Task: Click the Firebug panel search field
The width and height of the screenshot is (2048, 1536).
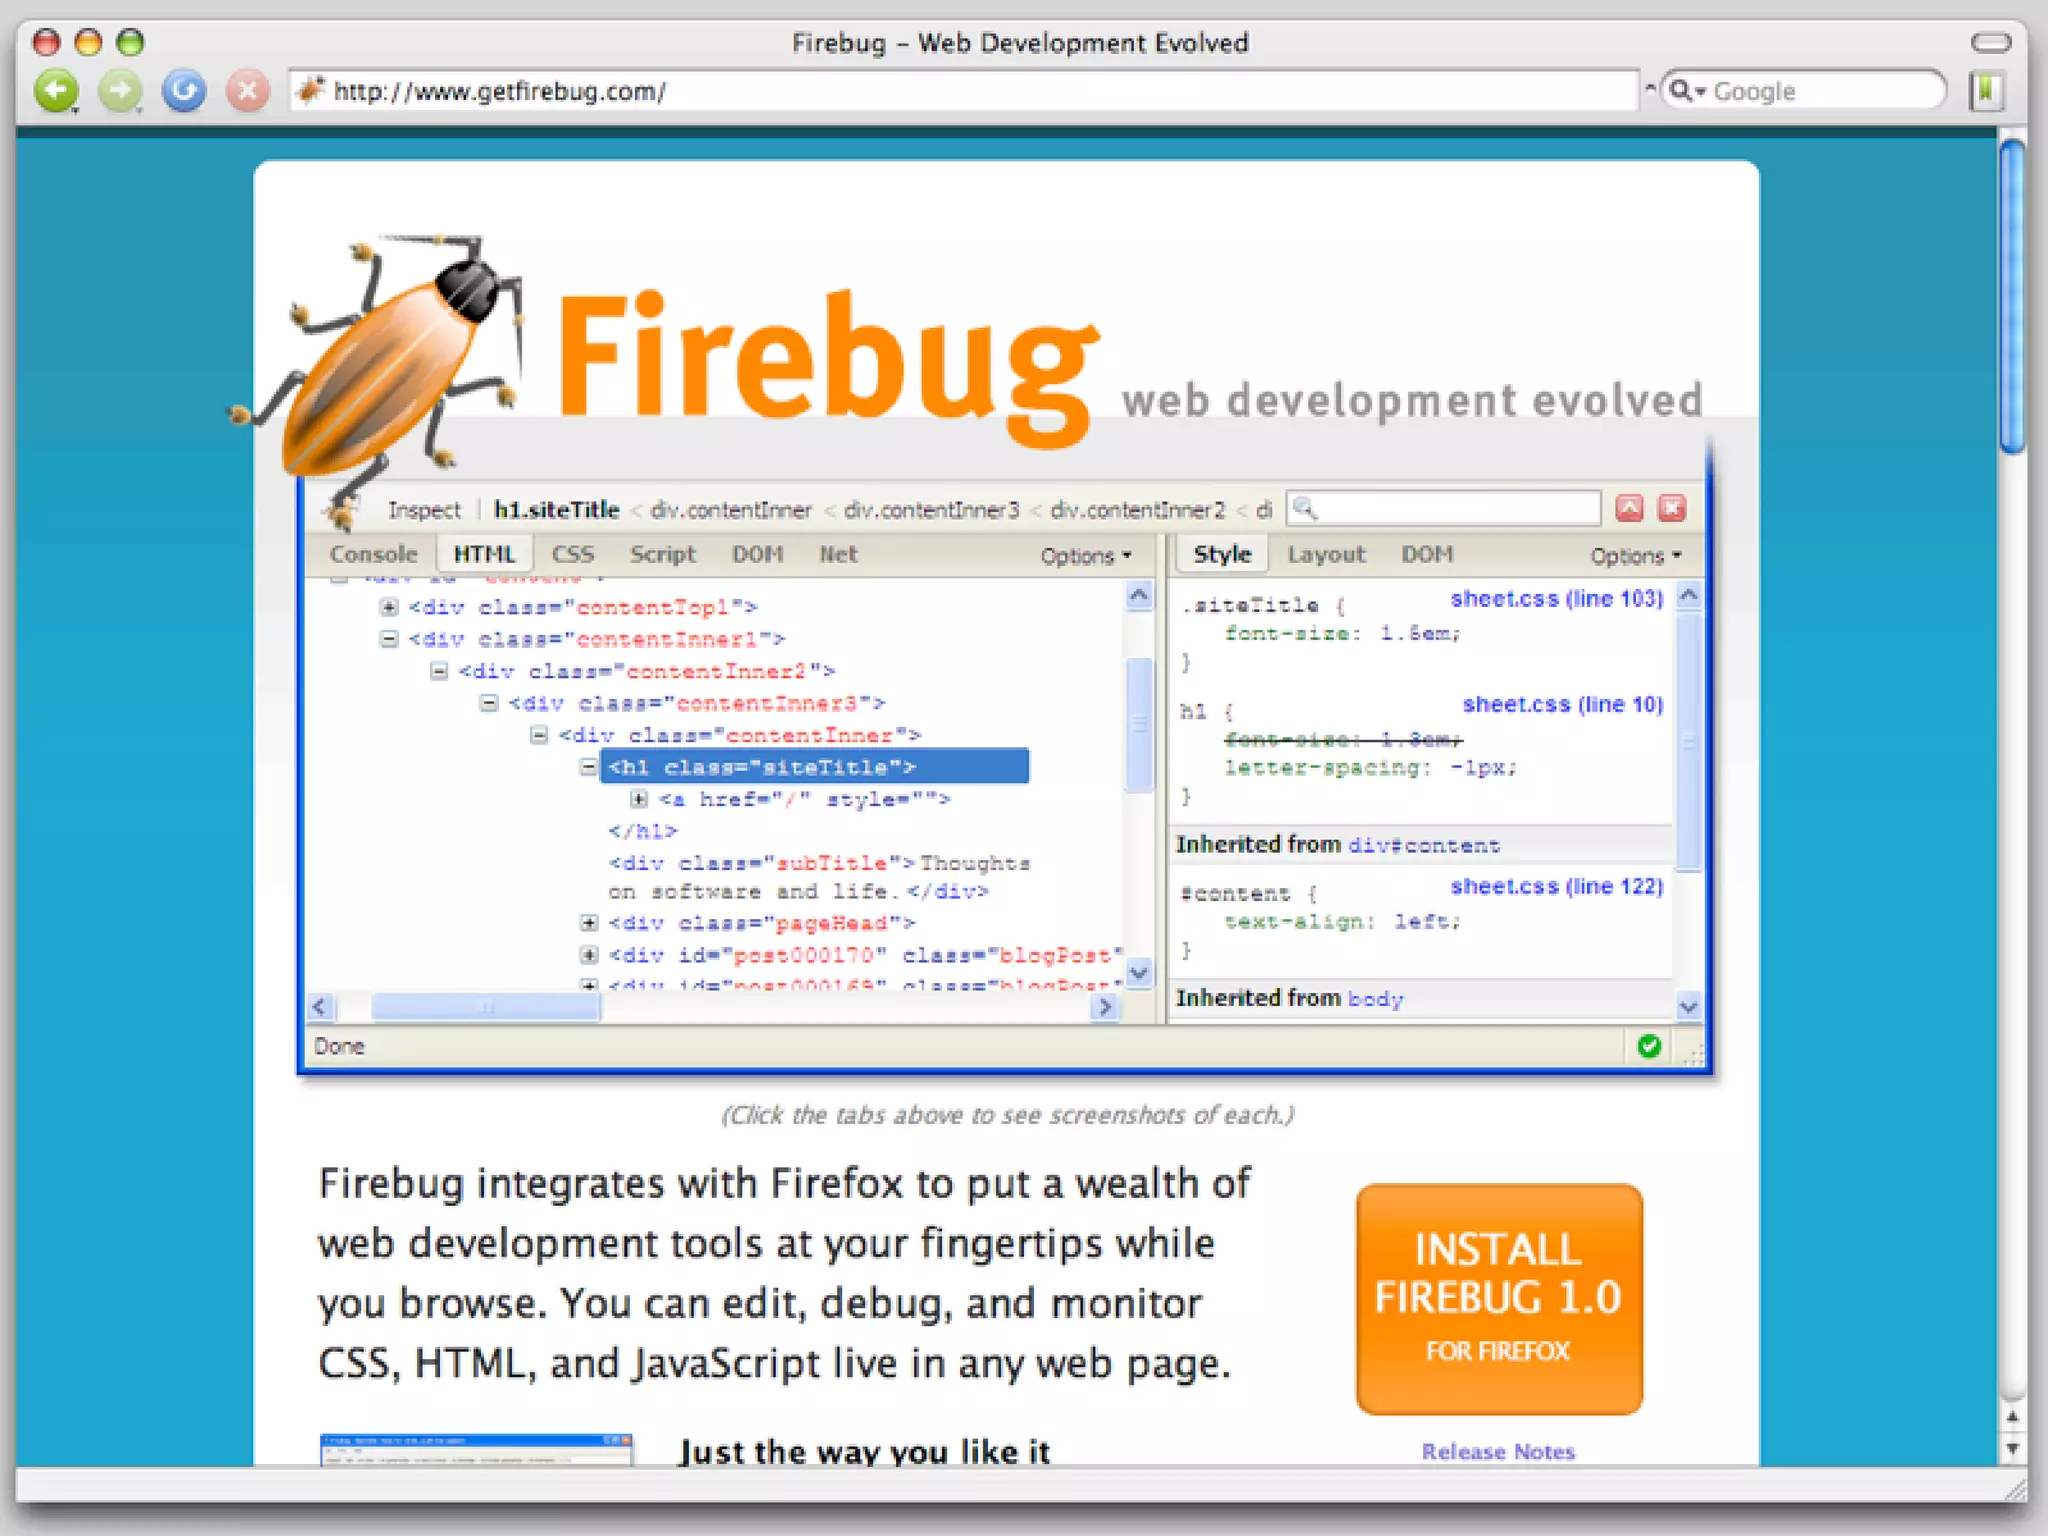Action: tap(1444, 509)
